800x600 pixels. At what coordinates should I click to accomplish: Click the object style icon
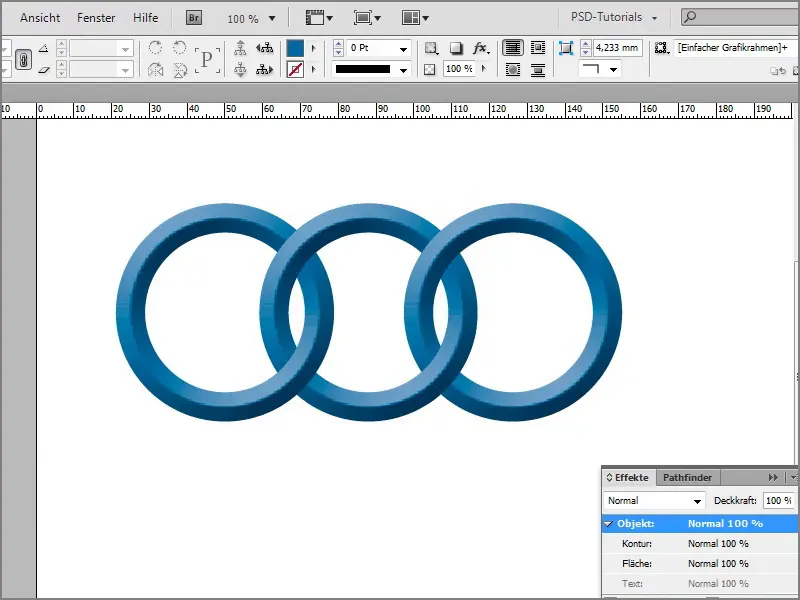coord(662,48)
